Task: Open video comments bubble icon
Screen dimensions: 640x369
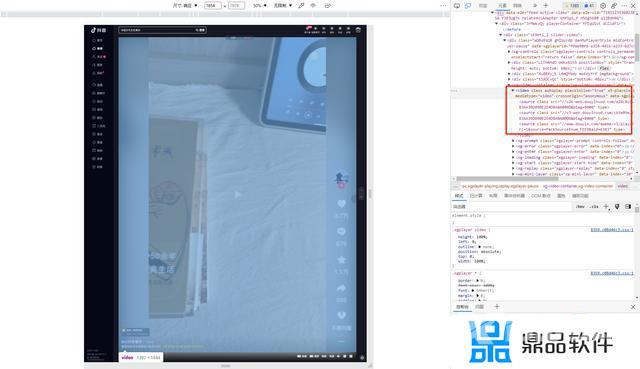Action: tap(341, 231)
